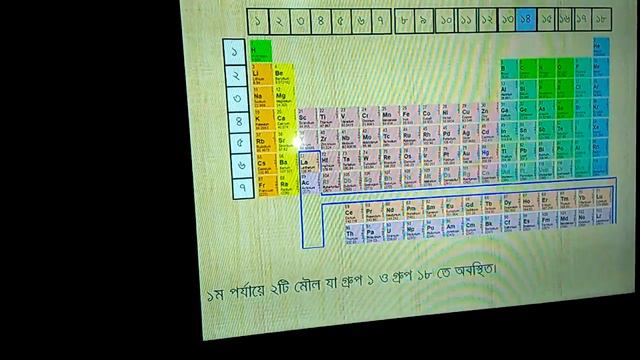Click the Francium (Fr) element cell

pyautogui.click(x=269, y=187)
